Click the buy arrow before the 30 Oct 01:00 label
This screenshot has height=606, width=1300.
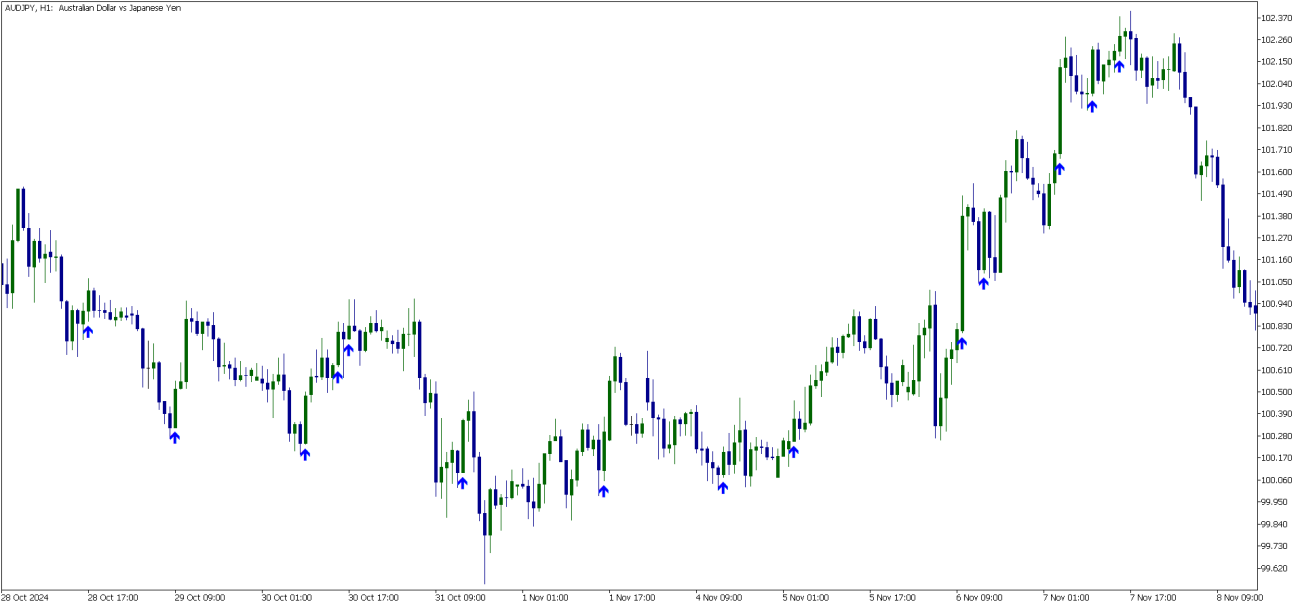tap(304, 453)
